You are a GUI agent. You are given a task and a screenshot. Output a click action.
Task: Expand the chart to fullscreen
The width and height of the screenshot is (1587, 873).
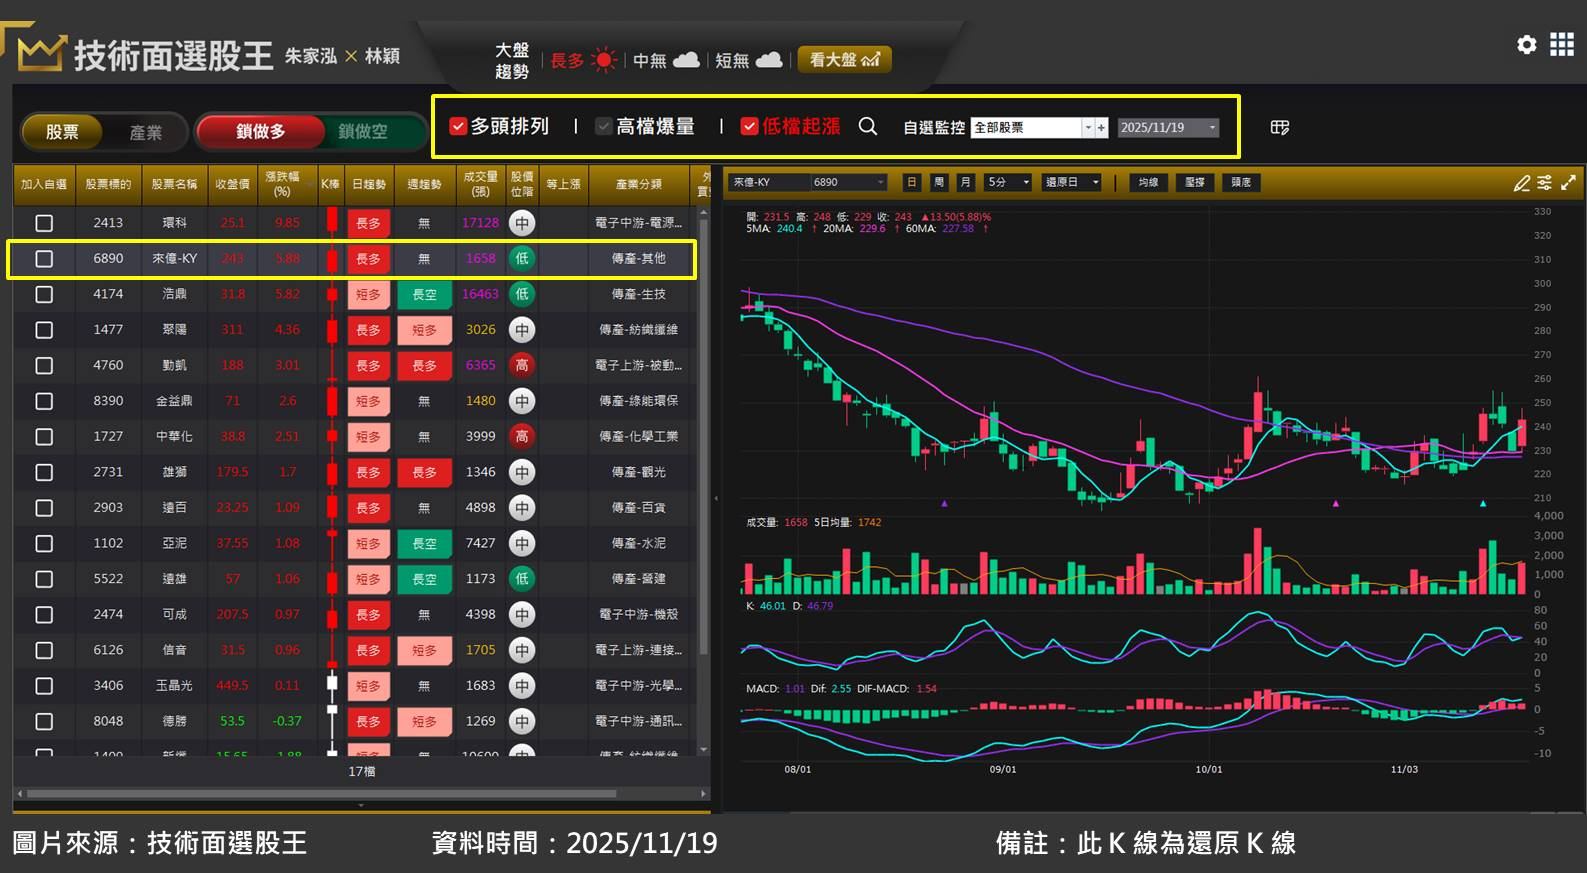pyautogui.click(x=1568, y=183)
